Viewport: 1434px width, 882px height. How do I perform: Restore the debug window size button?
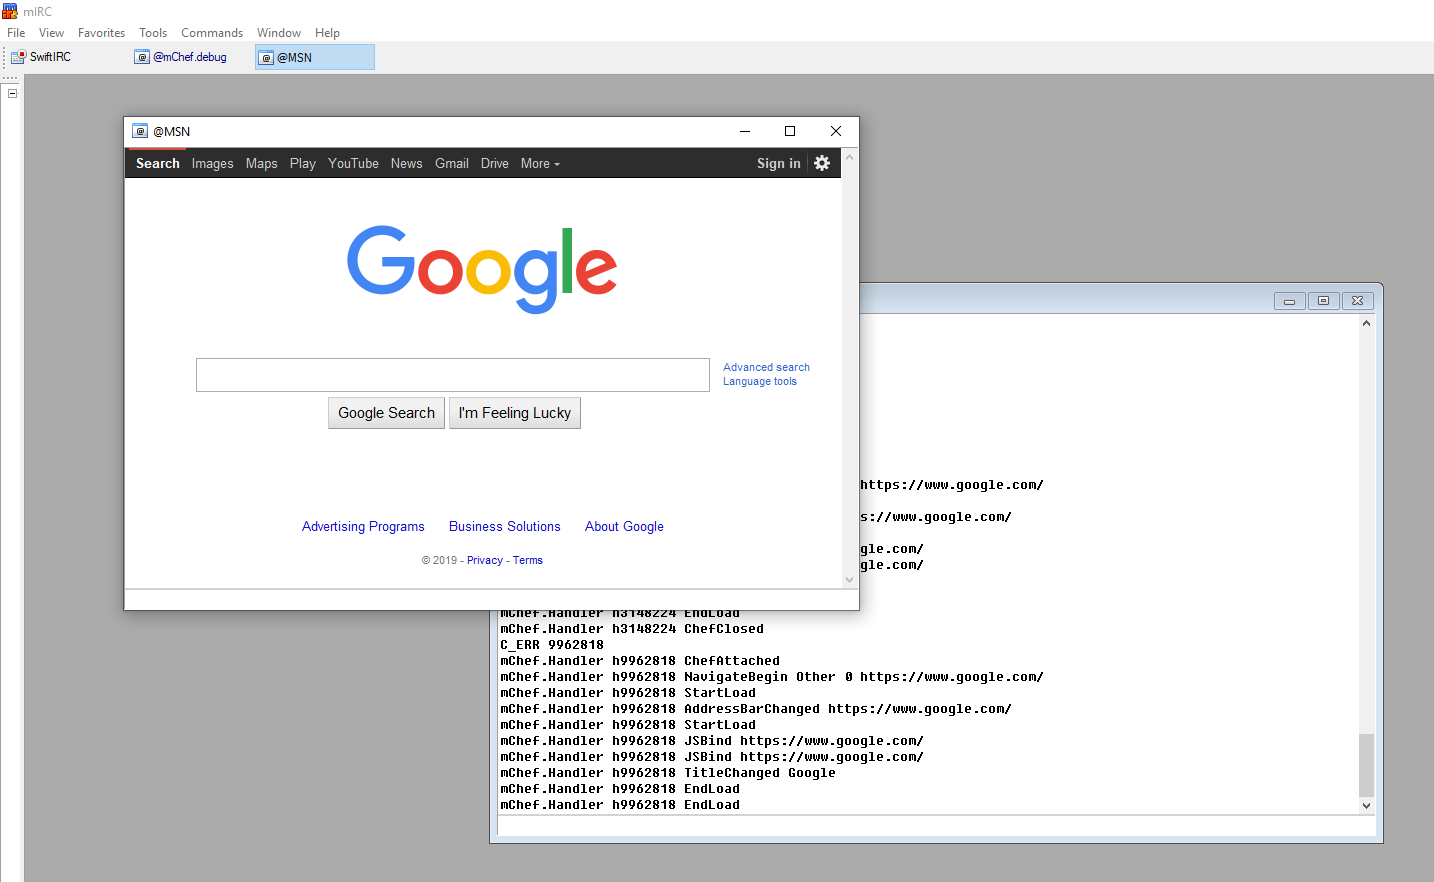[x=1323, y=301]
